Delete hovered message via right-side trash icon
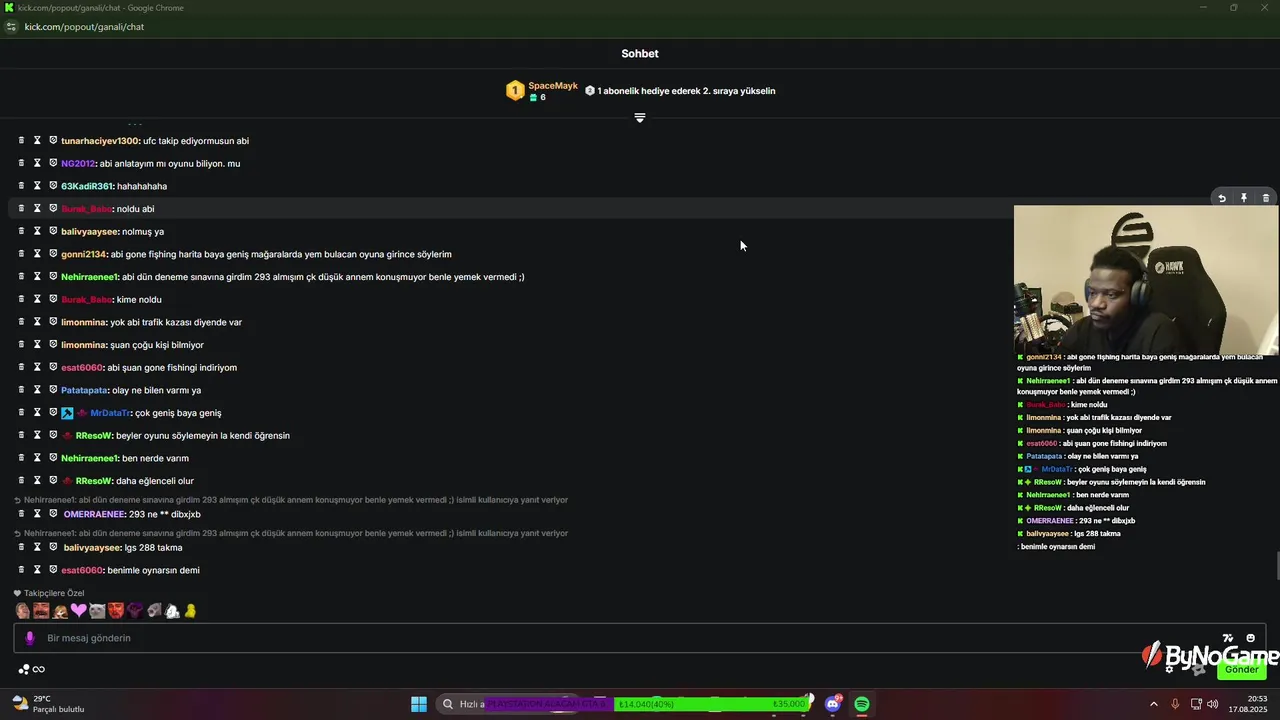The height and width of the screenshot is (720, 1280). click(1266, 198)
